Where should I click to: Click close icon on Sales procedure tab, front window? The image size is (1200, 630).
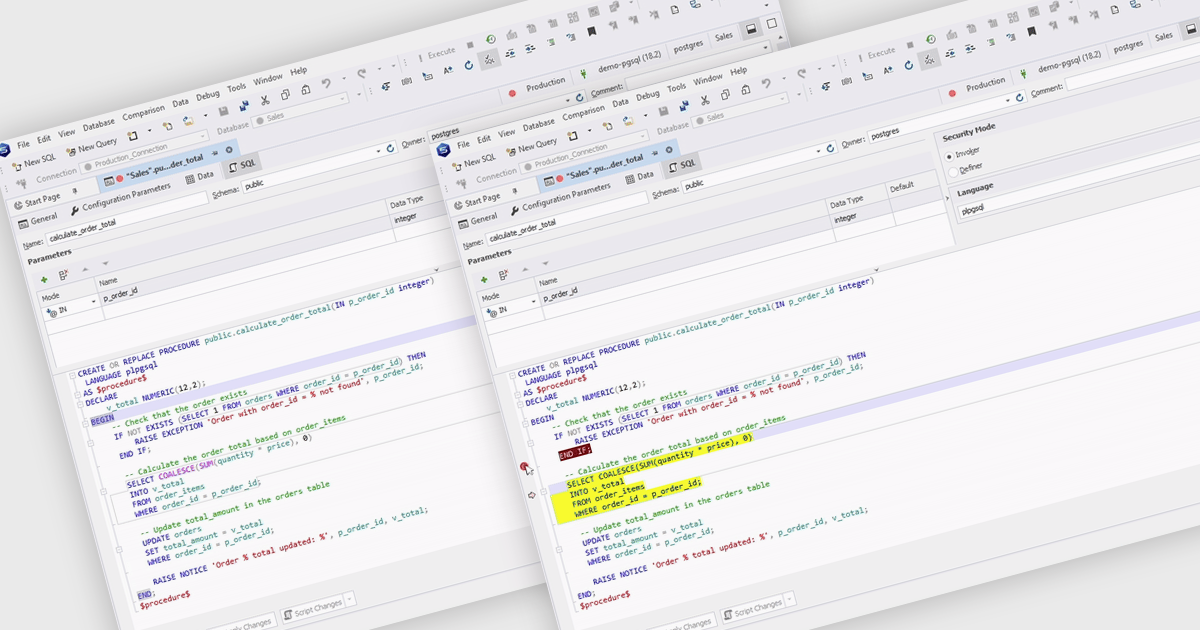coord(669,149)
